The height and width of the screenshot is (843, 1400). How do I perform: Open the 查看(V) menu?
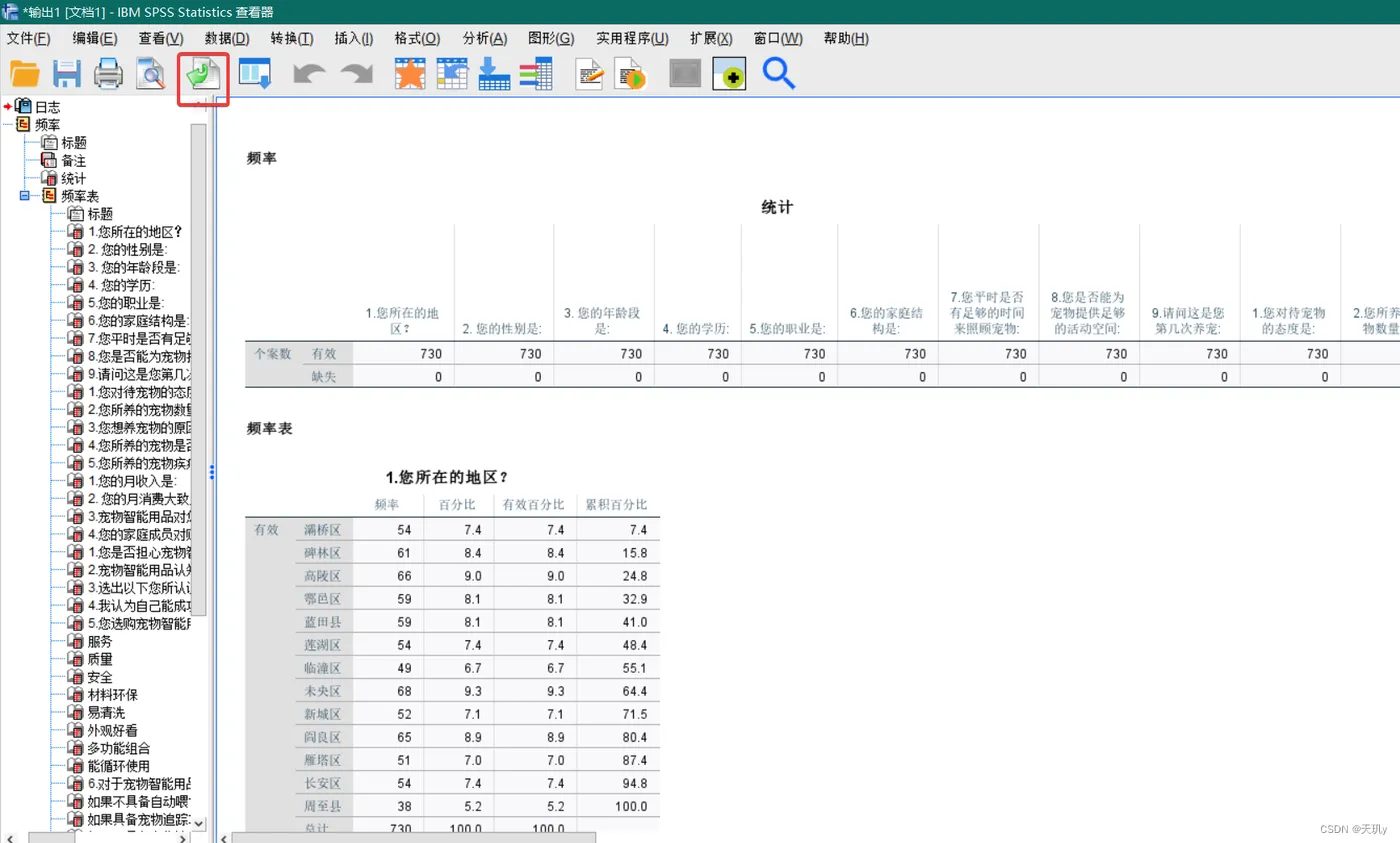(x=161, y=39)
